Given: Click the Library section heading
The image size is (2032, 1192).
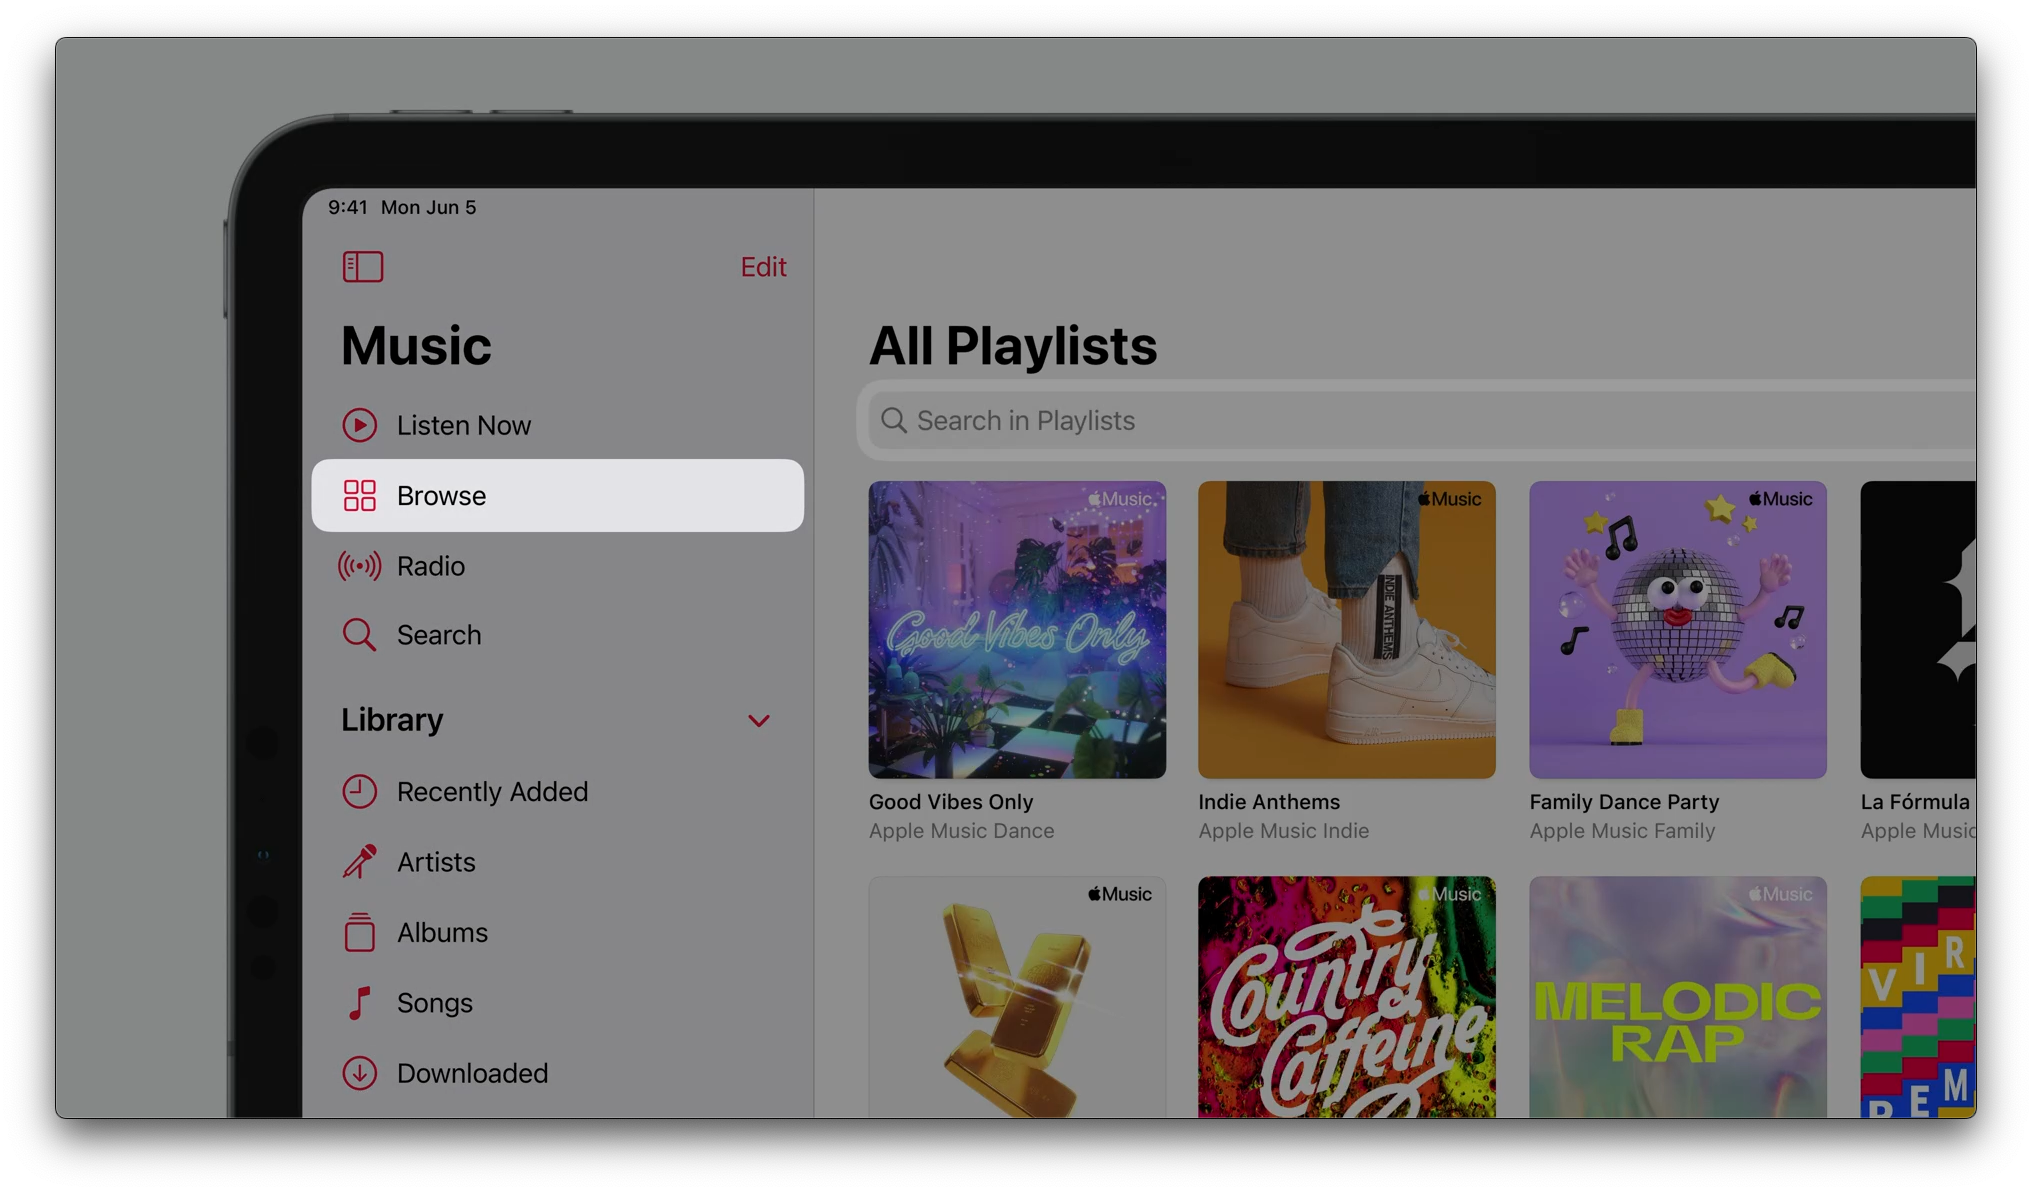Looking at the screenshot, I should coord(392,720).
